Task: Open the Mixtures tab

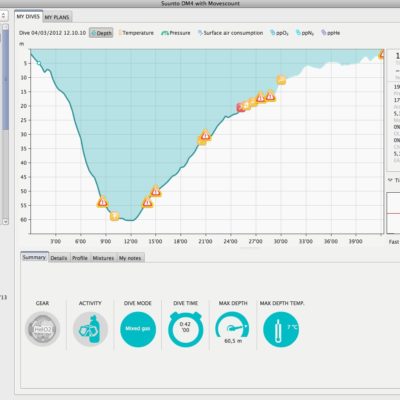Action: (x=103, y=258)
